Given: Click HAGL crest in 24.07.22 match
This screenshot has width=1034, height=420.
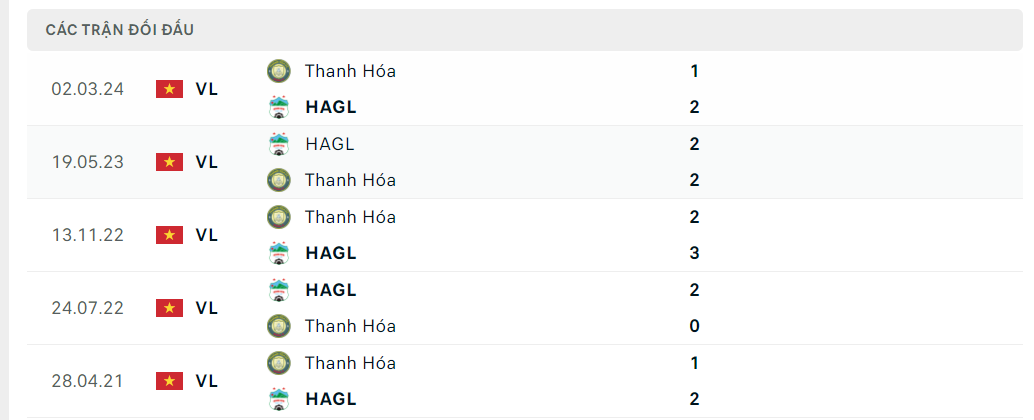Looking at the screenshot, I should pos(278,290).
